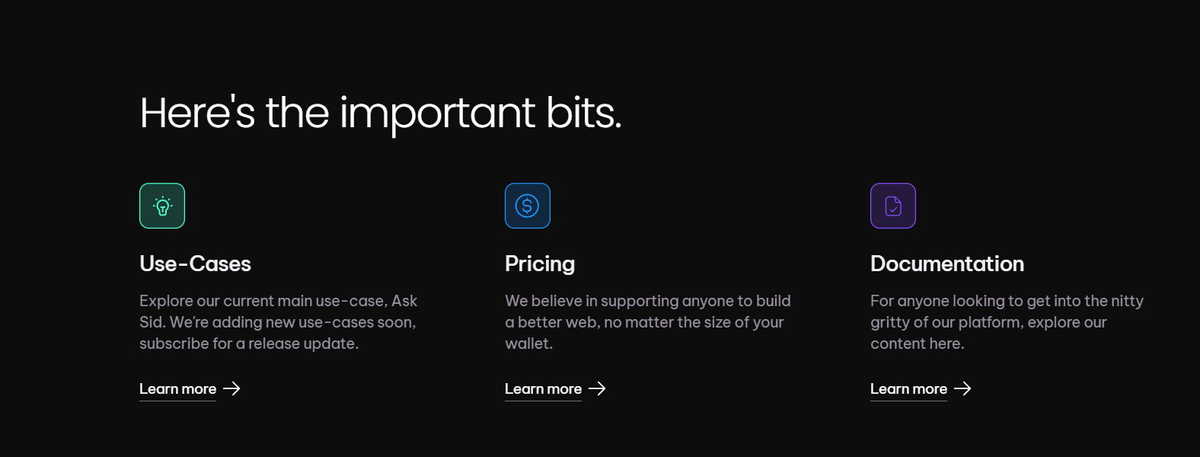The image size is (1200, 457).
Task: Follow the Learn more link under Pricing
Action: click(x=543, y=389)
